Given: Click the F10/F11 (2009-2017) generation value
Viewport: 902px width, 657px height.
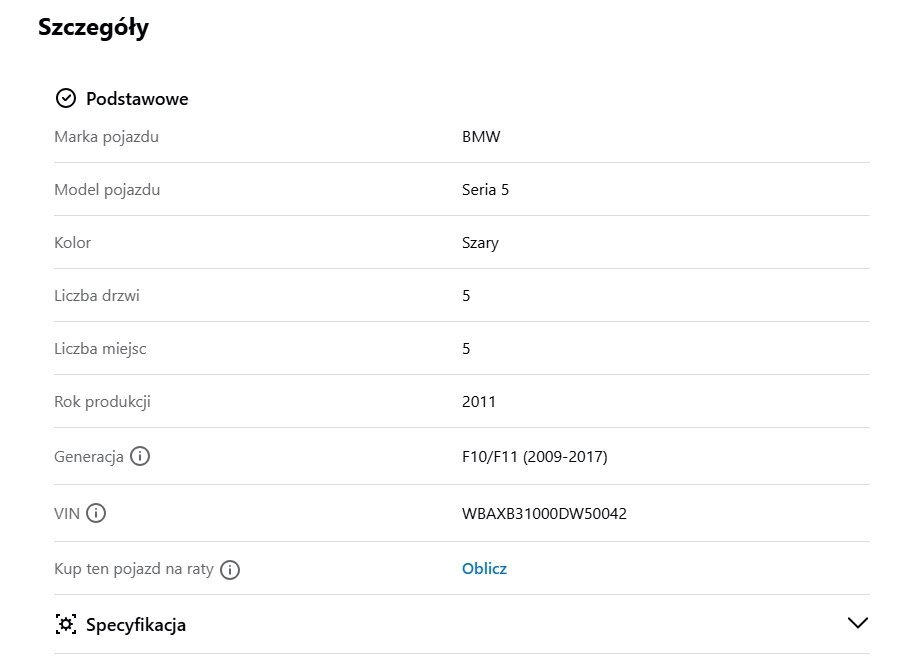Looking at the screenshot, I should tap(535, 457).
